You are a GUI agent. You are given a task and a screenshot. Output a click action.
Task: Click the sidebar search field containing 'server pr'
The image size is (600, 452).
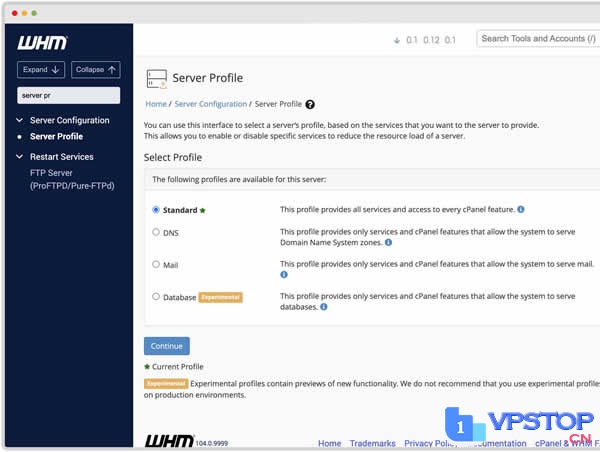pos(68,95)
